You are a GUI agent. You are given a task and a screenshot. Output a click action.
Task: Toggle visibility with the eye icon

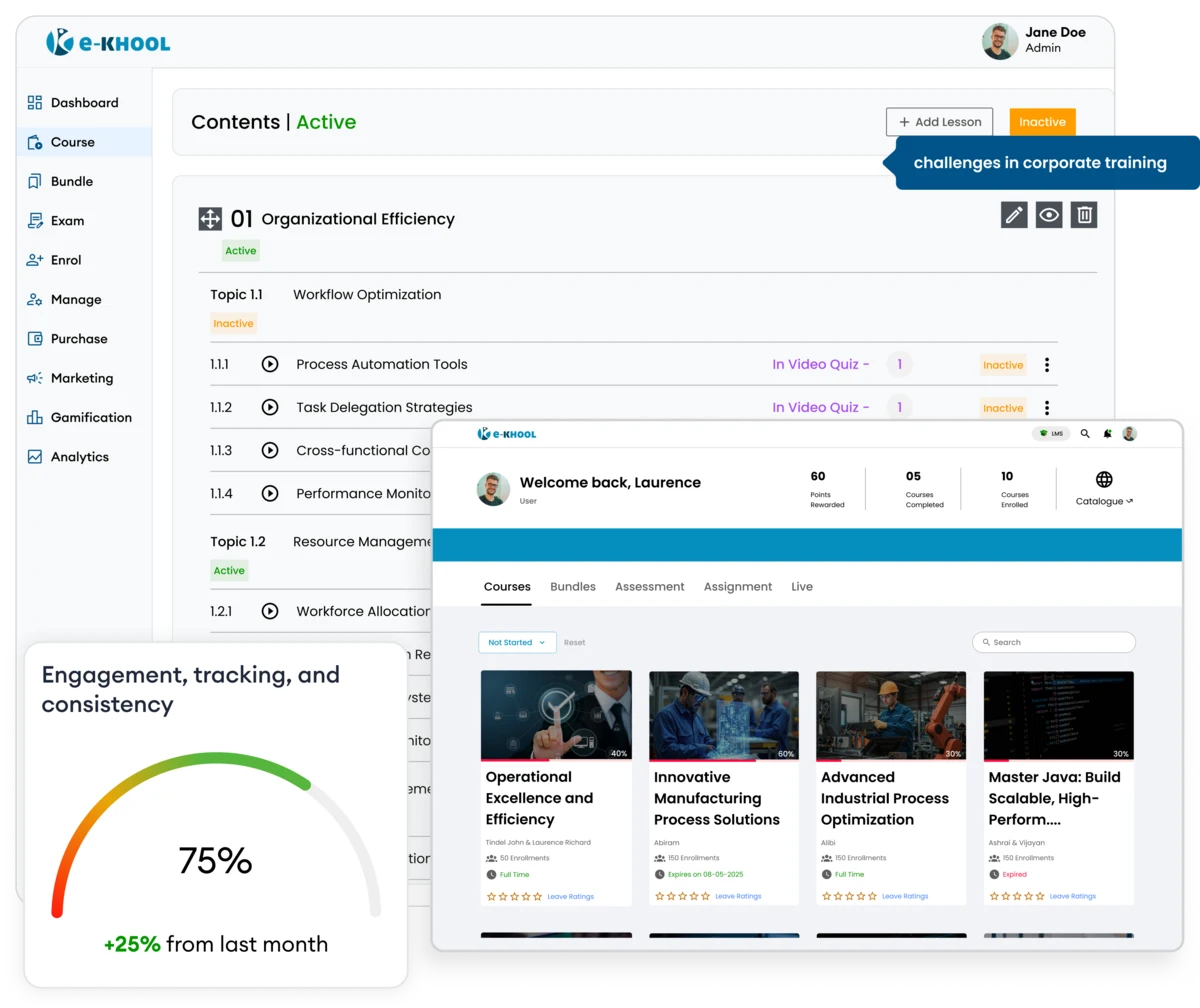point(1048,215)
